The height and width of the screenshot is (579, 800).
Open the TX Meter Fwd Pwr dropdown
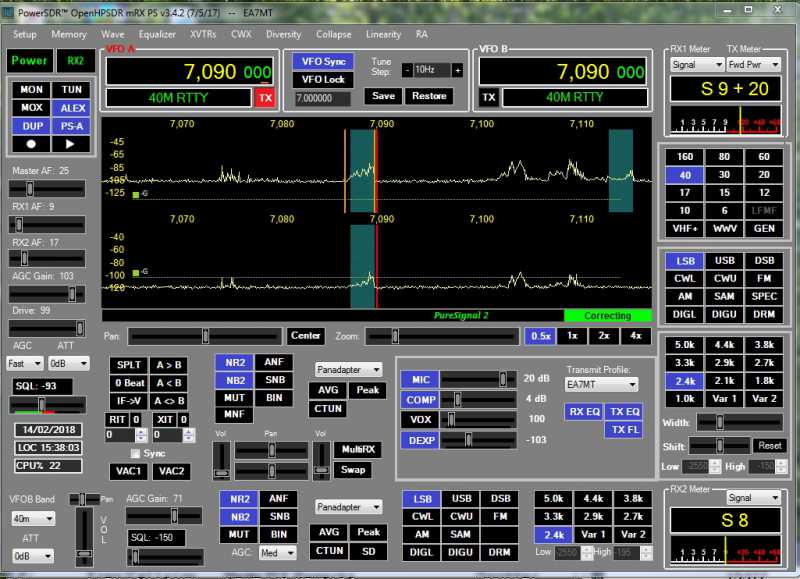[754, 65]
